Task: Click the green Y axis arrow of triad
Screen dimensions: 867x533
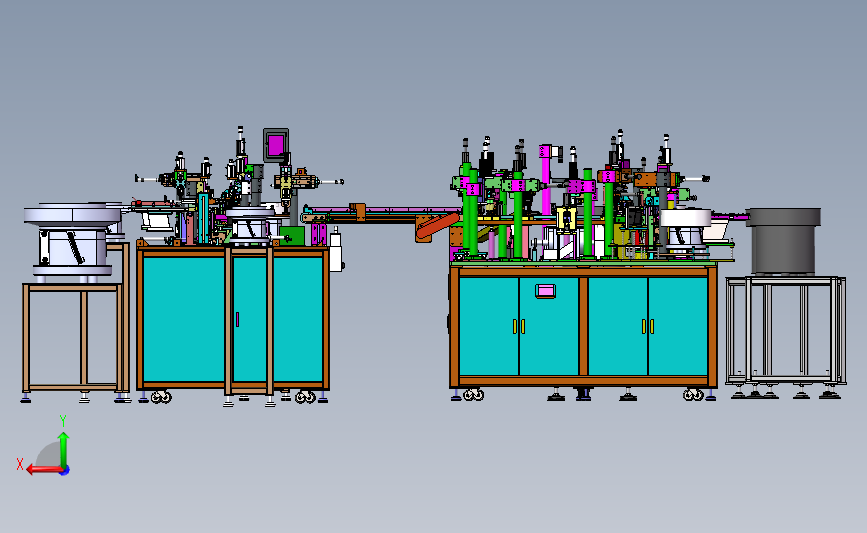Action: click(x=63, y=450)
